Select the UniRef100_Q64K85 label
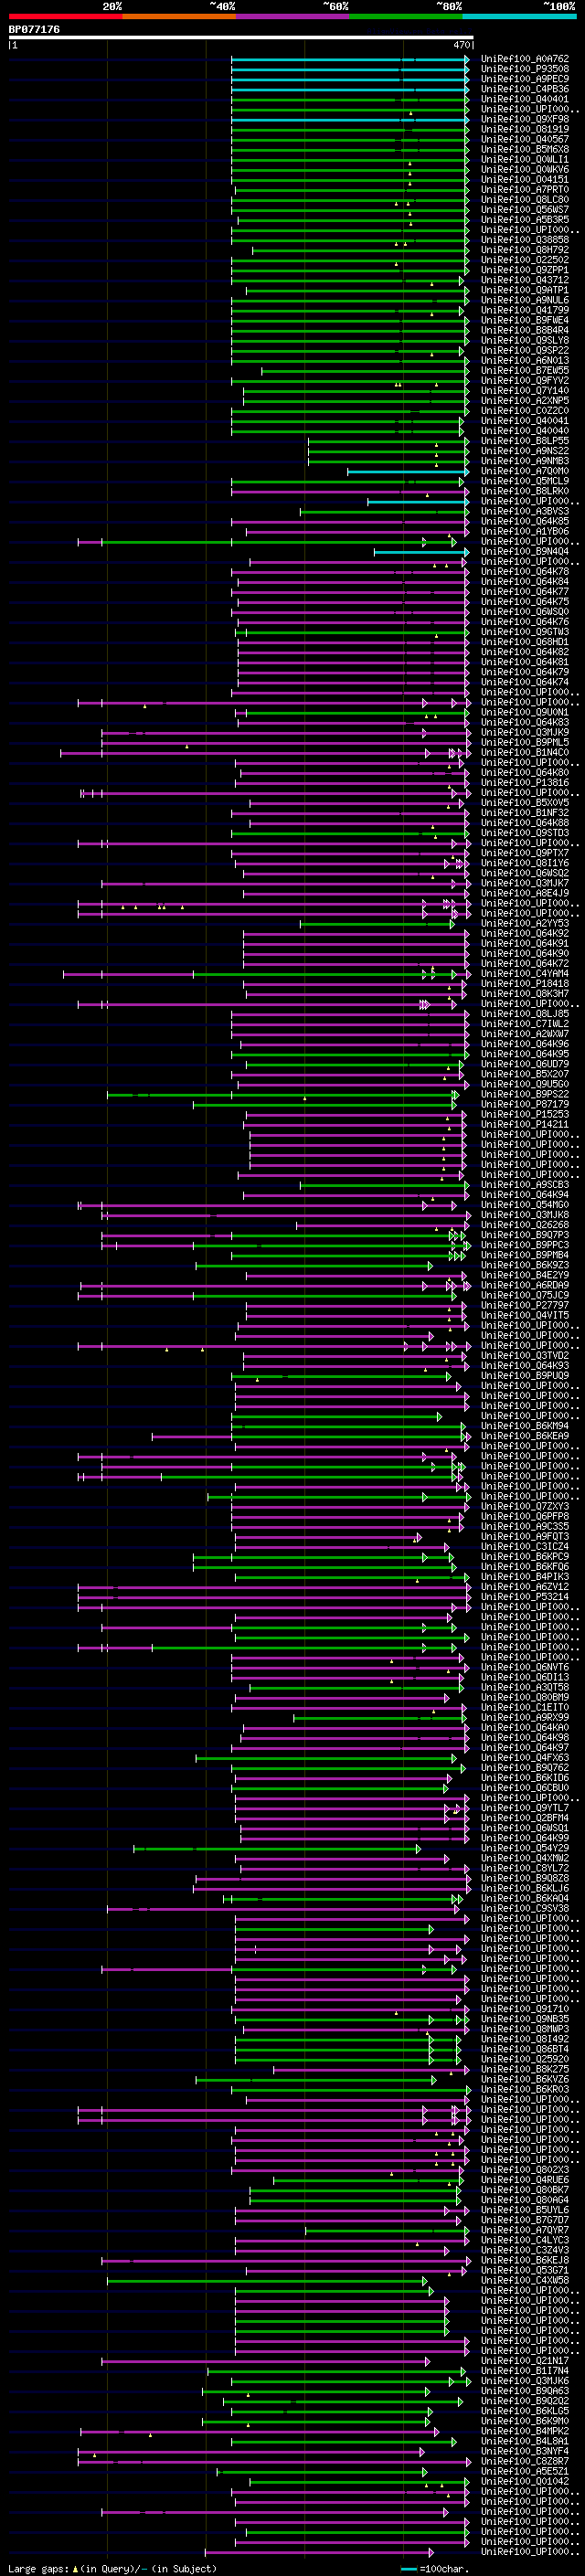Viewport: 585px width, 2576px height. [525, 521]
